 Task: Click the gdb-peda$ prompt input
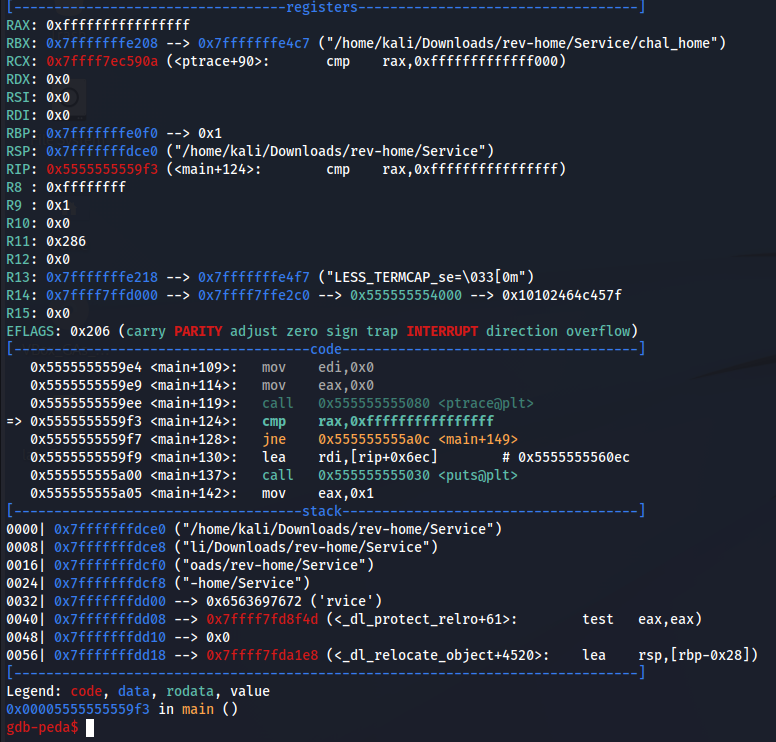pyautogui.click(x=90, y=727)
